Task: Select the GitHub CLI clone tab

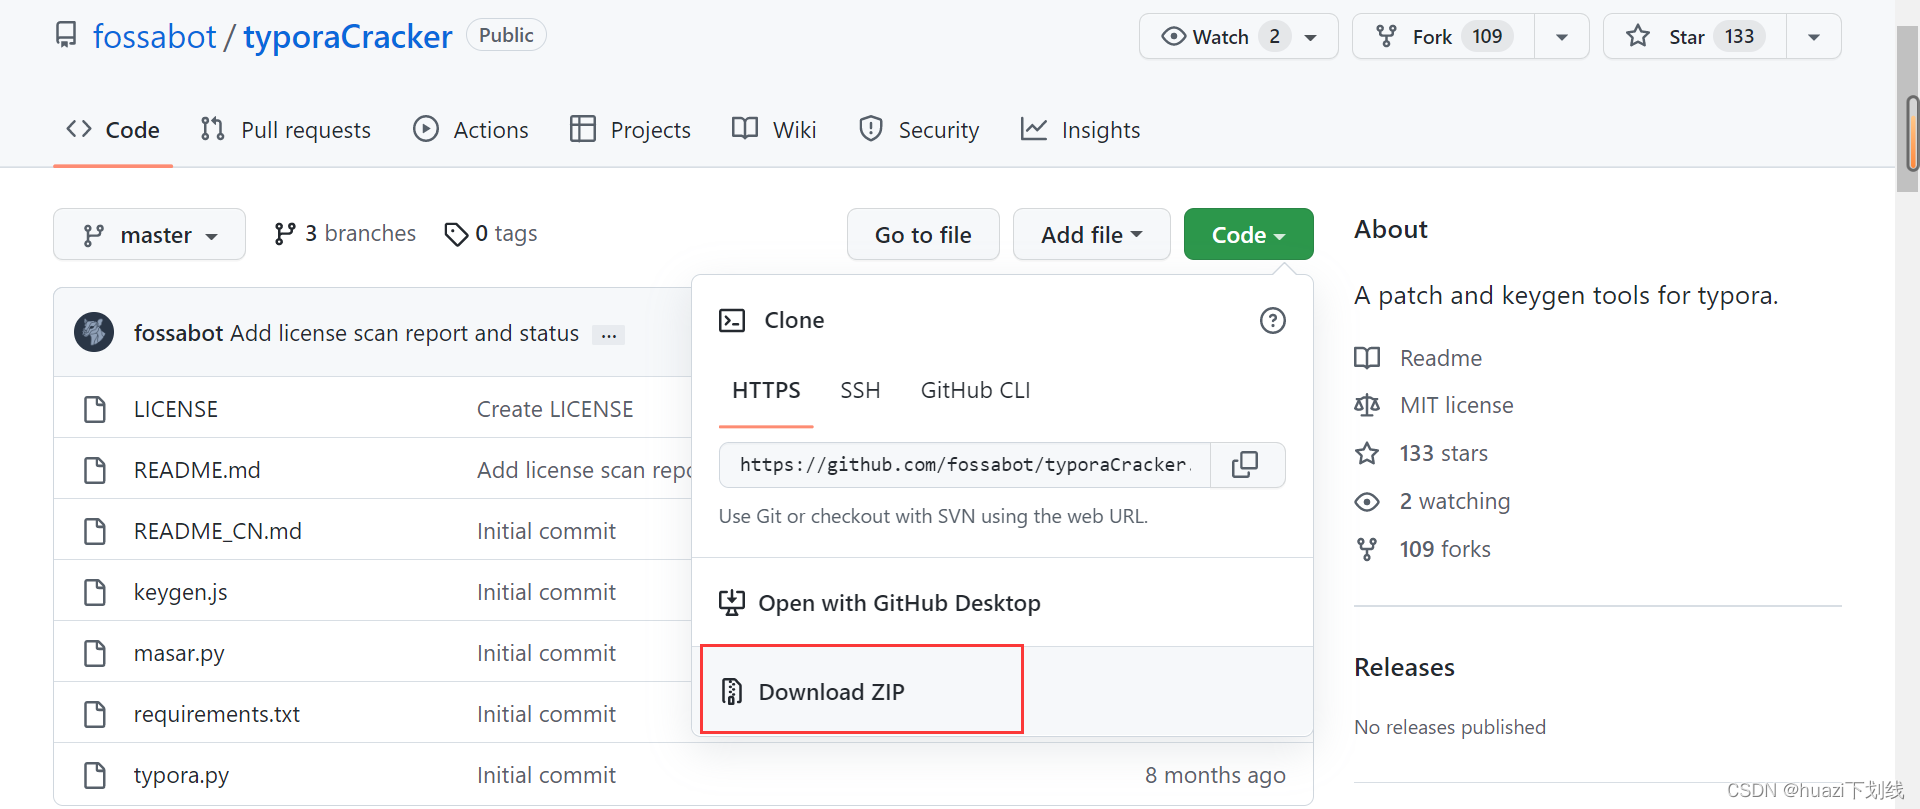Action: pos(975,391)
